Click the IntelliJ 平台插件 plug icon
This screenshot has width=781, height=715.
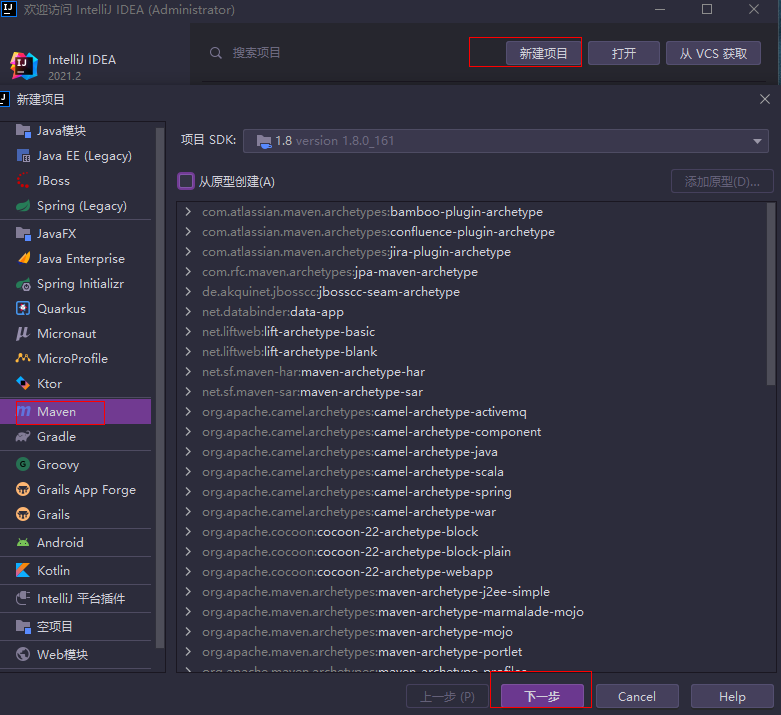[23, 598]
